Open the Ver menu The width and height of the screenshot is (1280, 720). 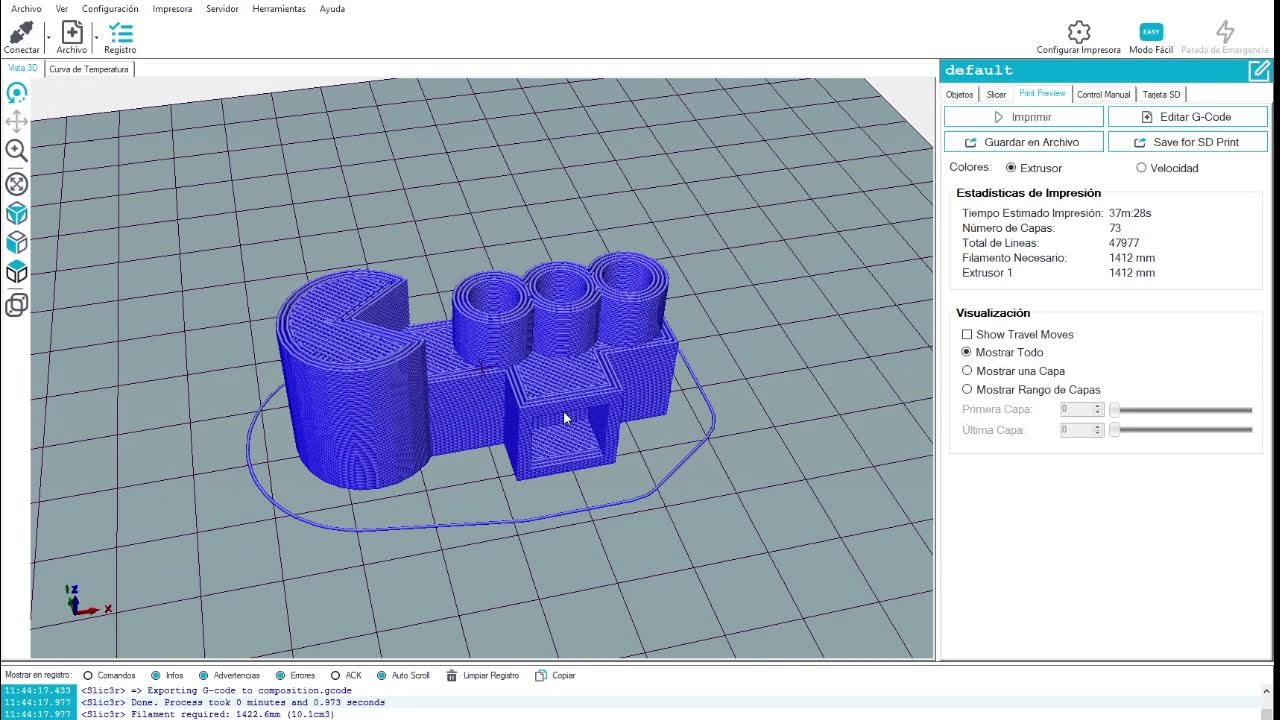[62, 9]
